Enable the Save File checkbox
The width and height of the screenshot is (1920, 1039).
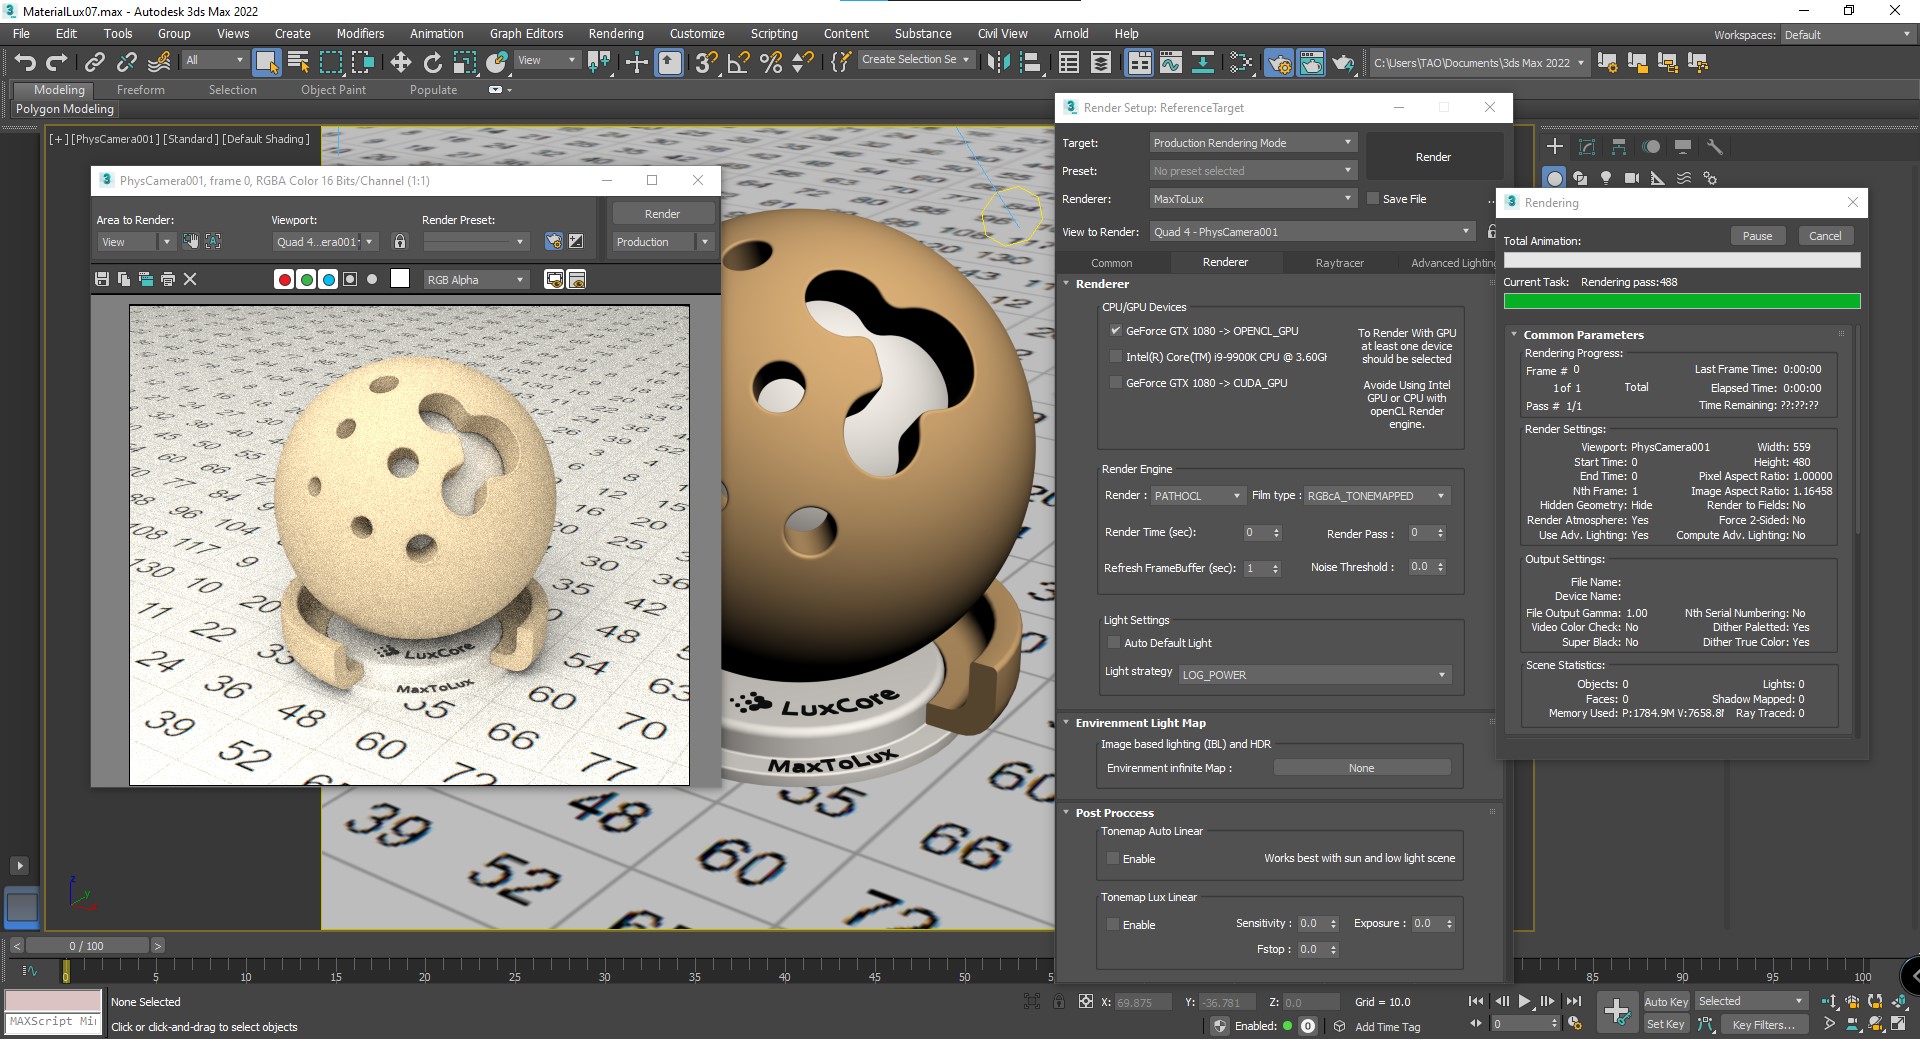click(1373, 199)
